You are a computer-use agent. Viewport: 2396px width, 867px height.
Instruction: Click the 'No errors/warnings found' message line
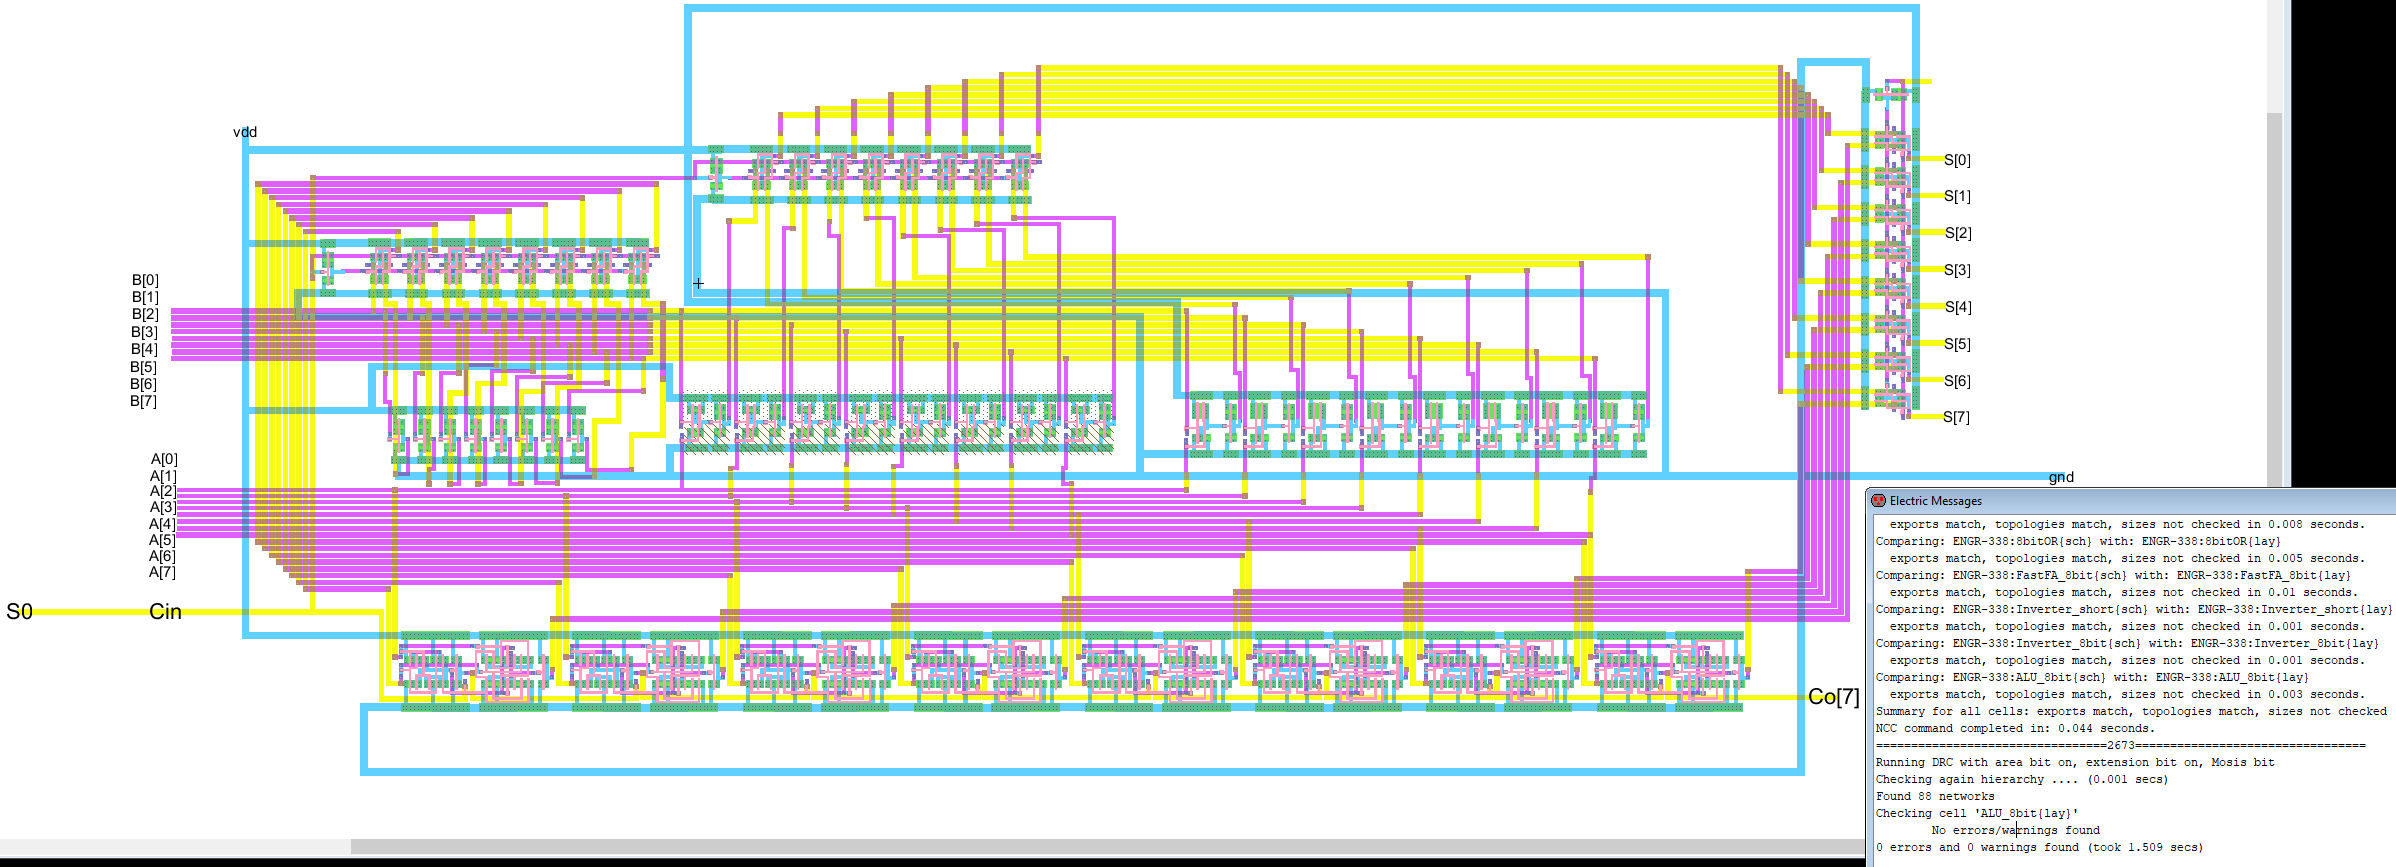(x=2014, y=830)
